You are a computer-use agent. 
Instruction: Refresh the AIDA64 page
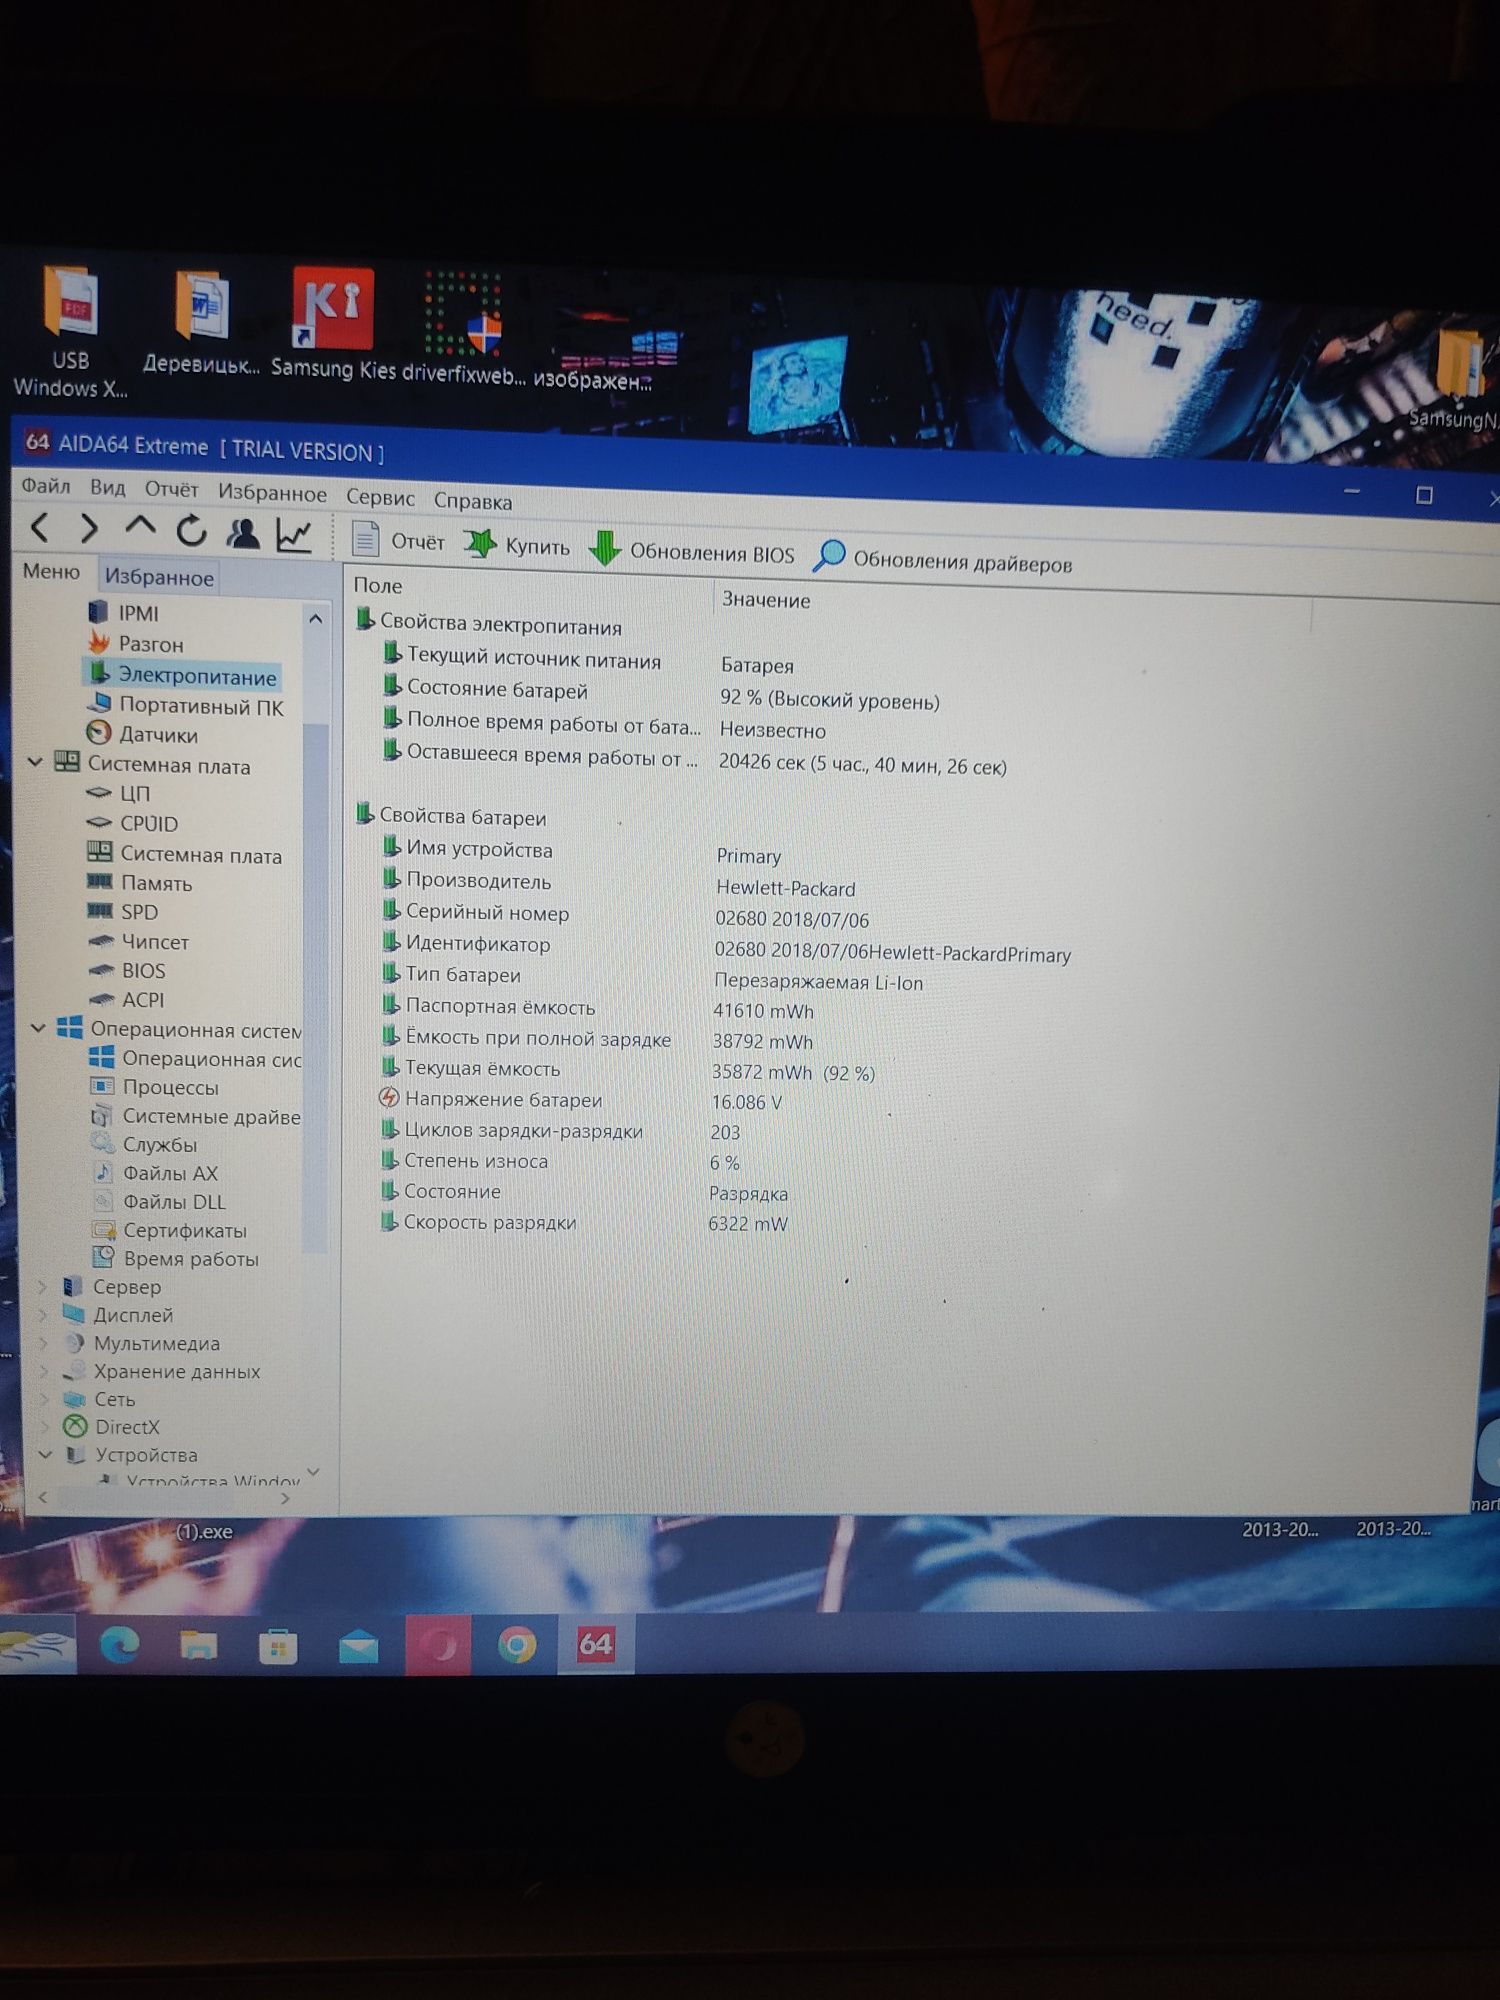pos(191,531)
